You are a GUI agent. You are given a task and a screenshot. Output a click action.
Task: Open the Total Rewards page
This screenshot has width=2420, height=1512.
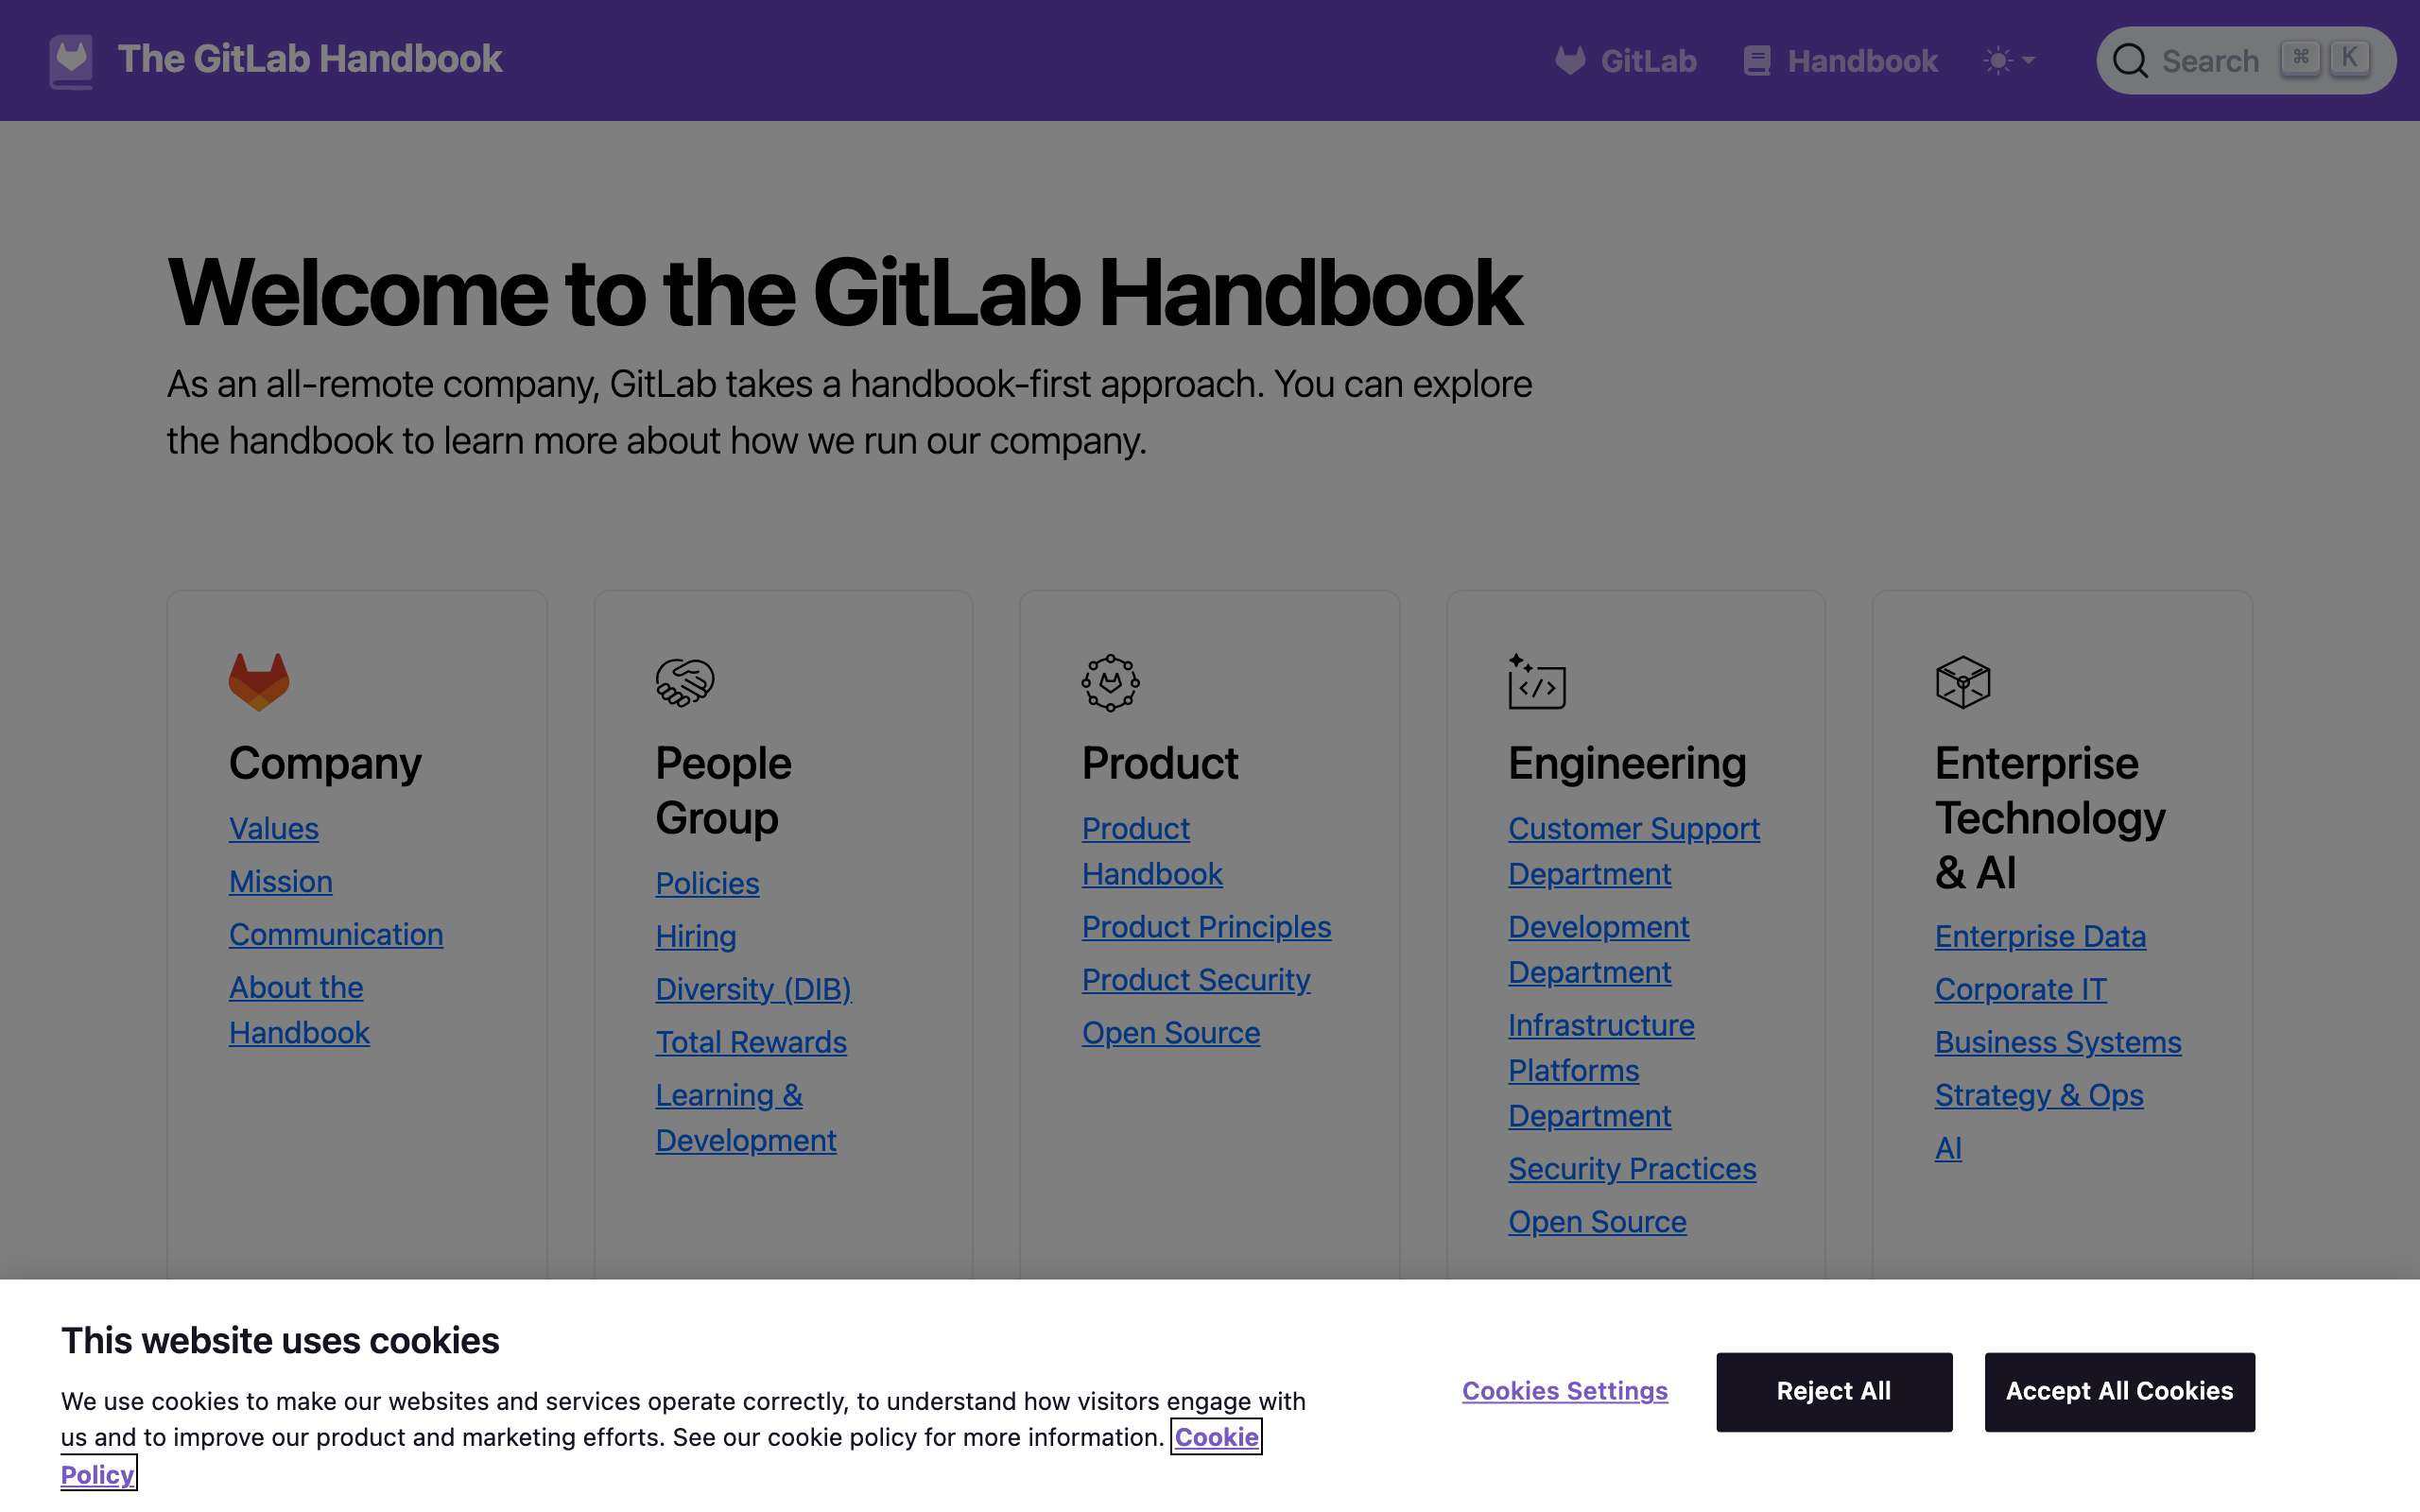(751, 1042)
